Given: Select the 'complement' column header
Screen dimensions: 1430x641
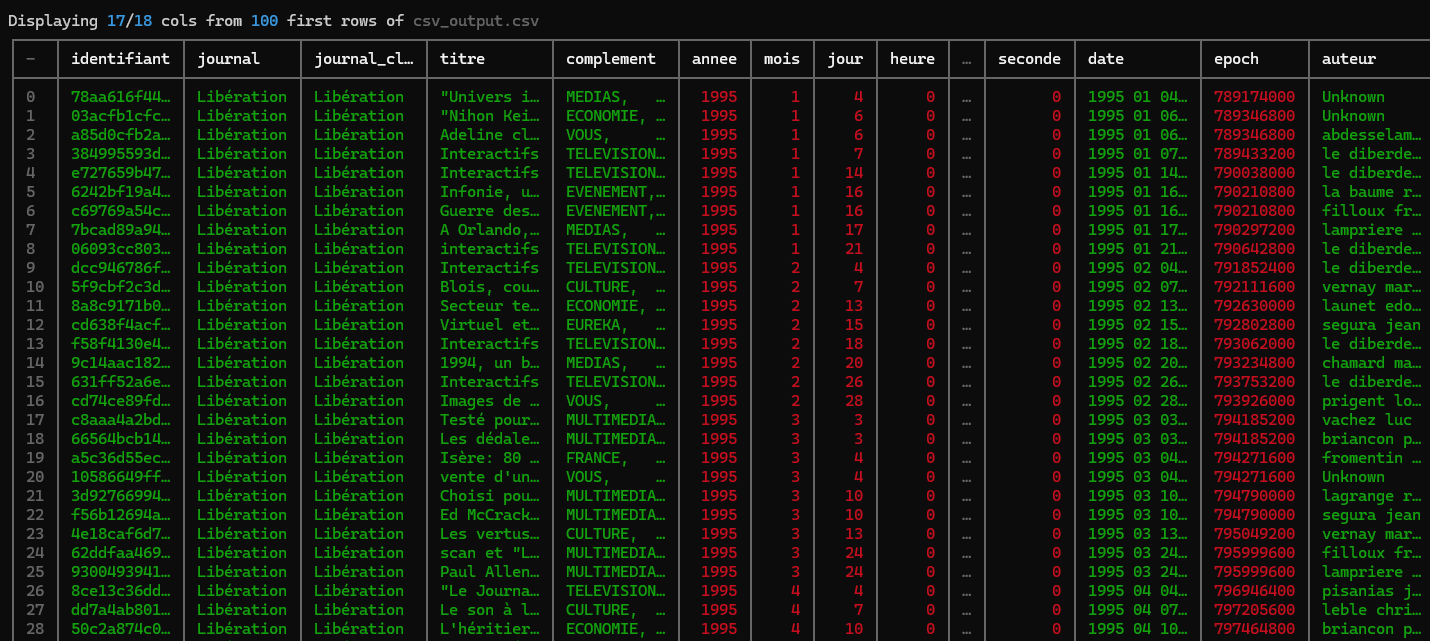Looking at the screenshot, I should [x=611, y=59].
